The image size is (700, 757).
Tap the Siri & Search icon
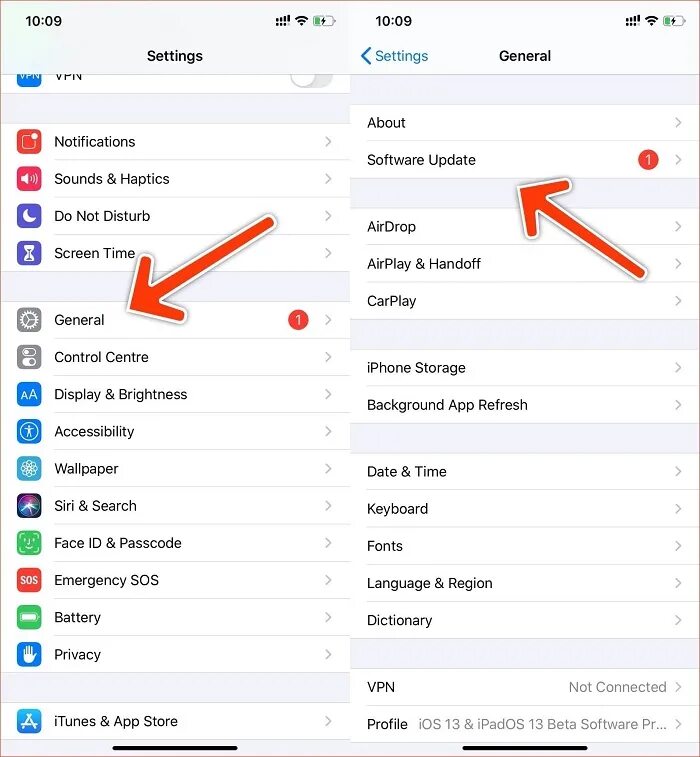(29, 505)
